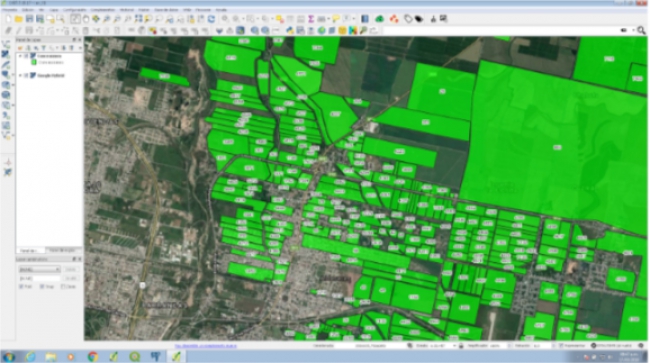Click the blue link in the status bar
Viewport: 650px width, 363px height.
pos(206,345)
